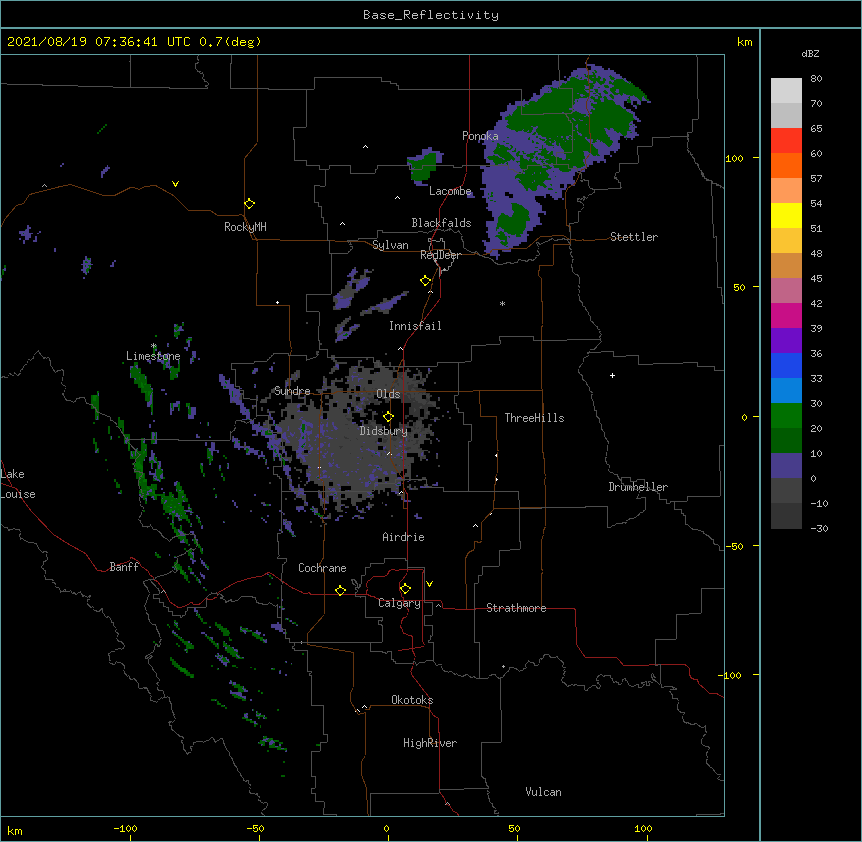862x842 pixels.
Task: Click the -100 km tick on bottom axis
Action: point(125,828)
